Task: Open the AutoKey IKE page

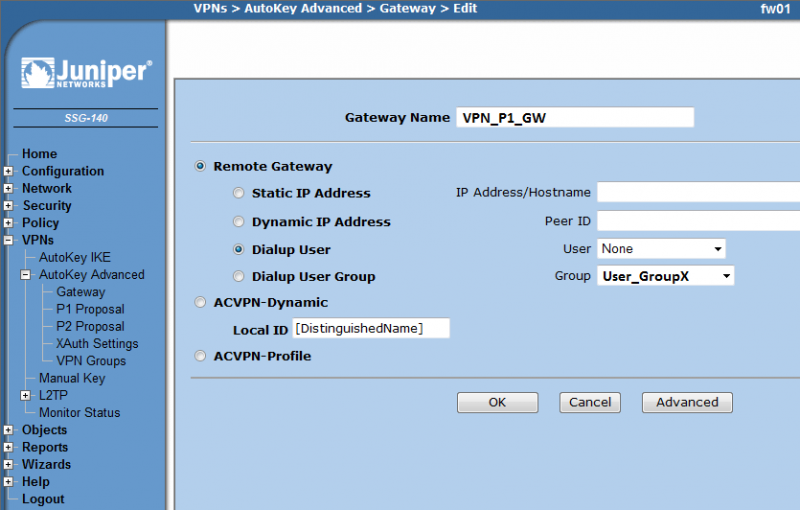Action: pos(75,257)
